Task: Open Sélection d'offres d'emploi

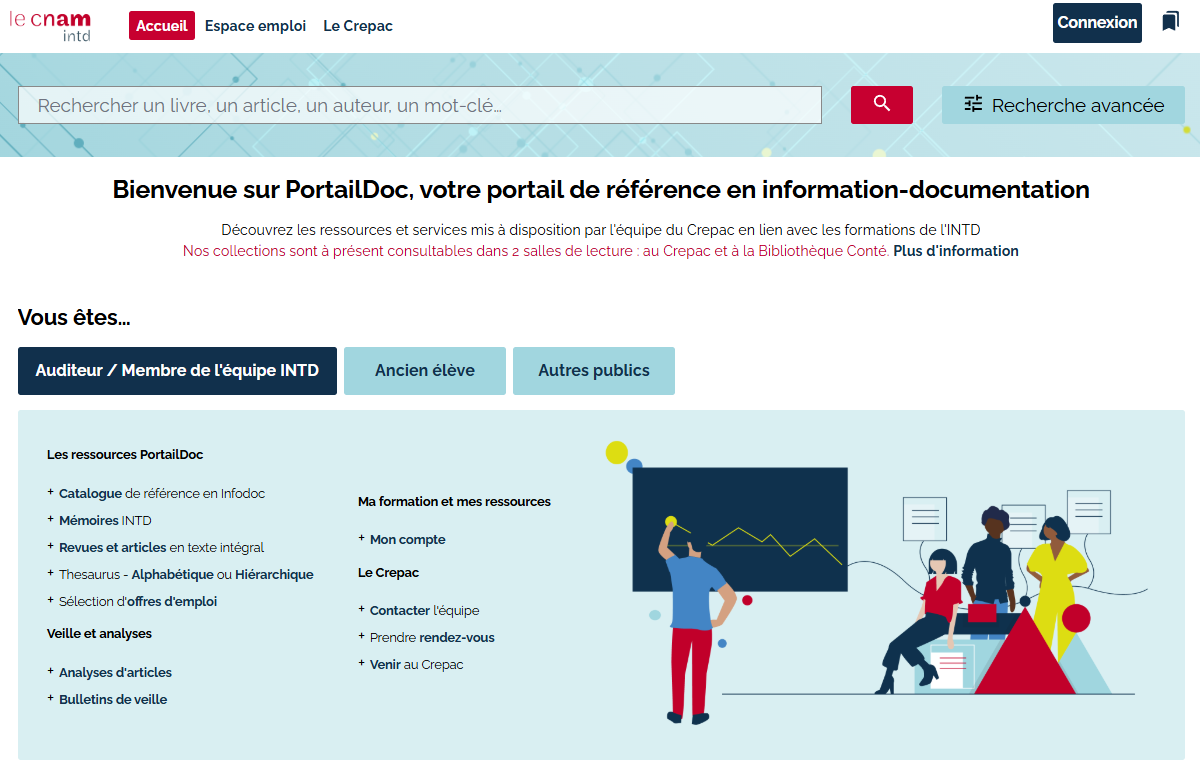Action: (138, 601)
